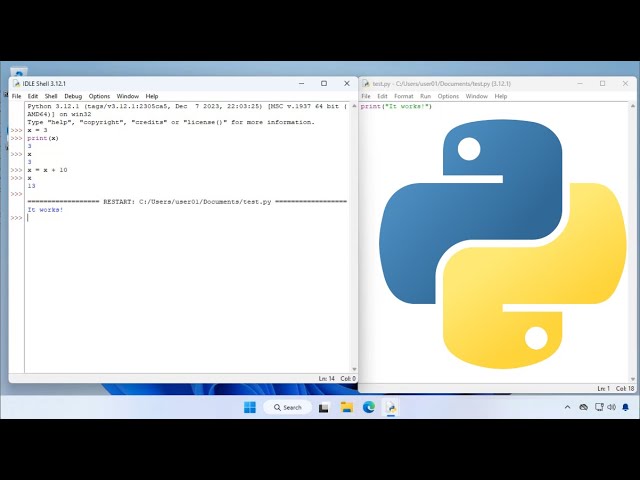Open Window menu in IDLE Shell window
The height and width of the screenshot is (480, 640).
point(128,96)
